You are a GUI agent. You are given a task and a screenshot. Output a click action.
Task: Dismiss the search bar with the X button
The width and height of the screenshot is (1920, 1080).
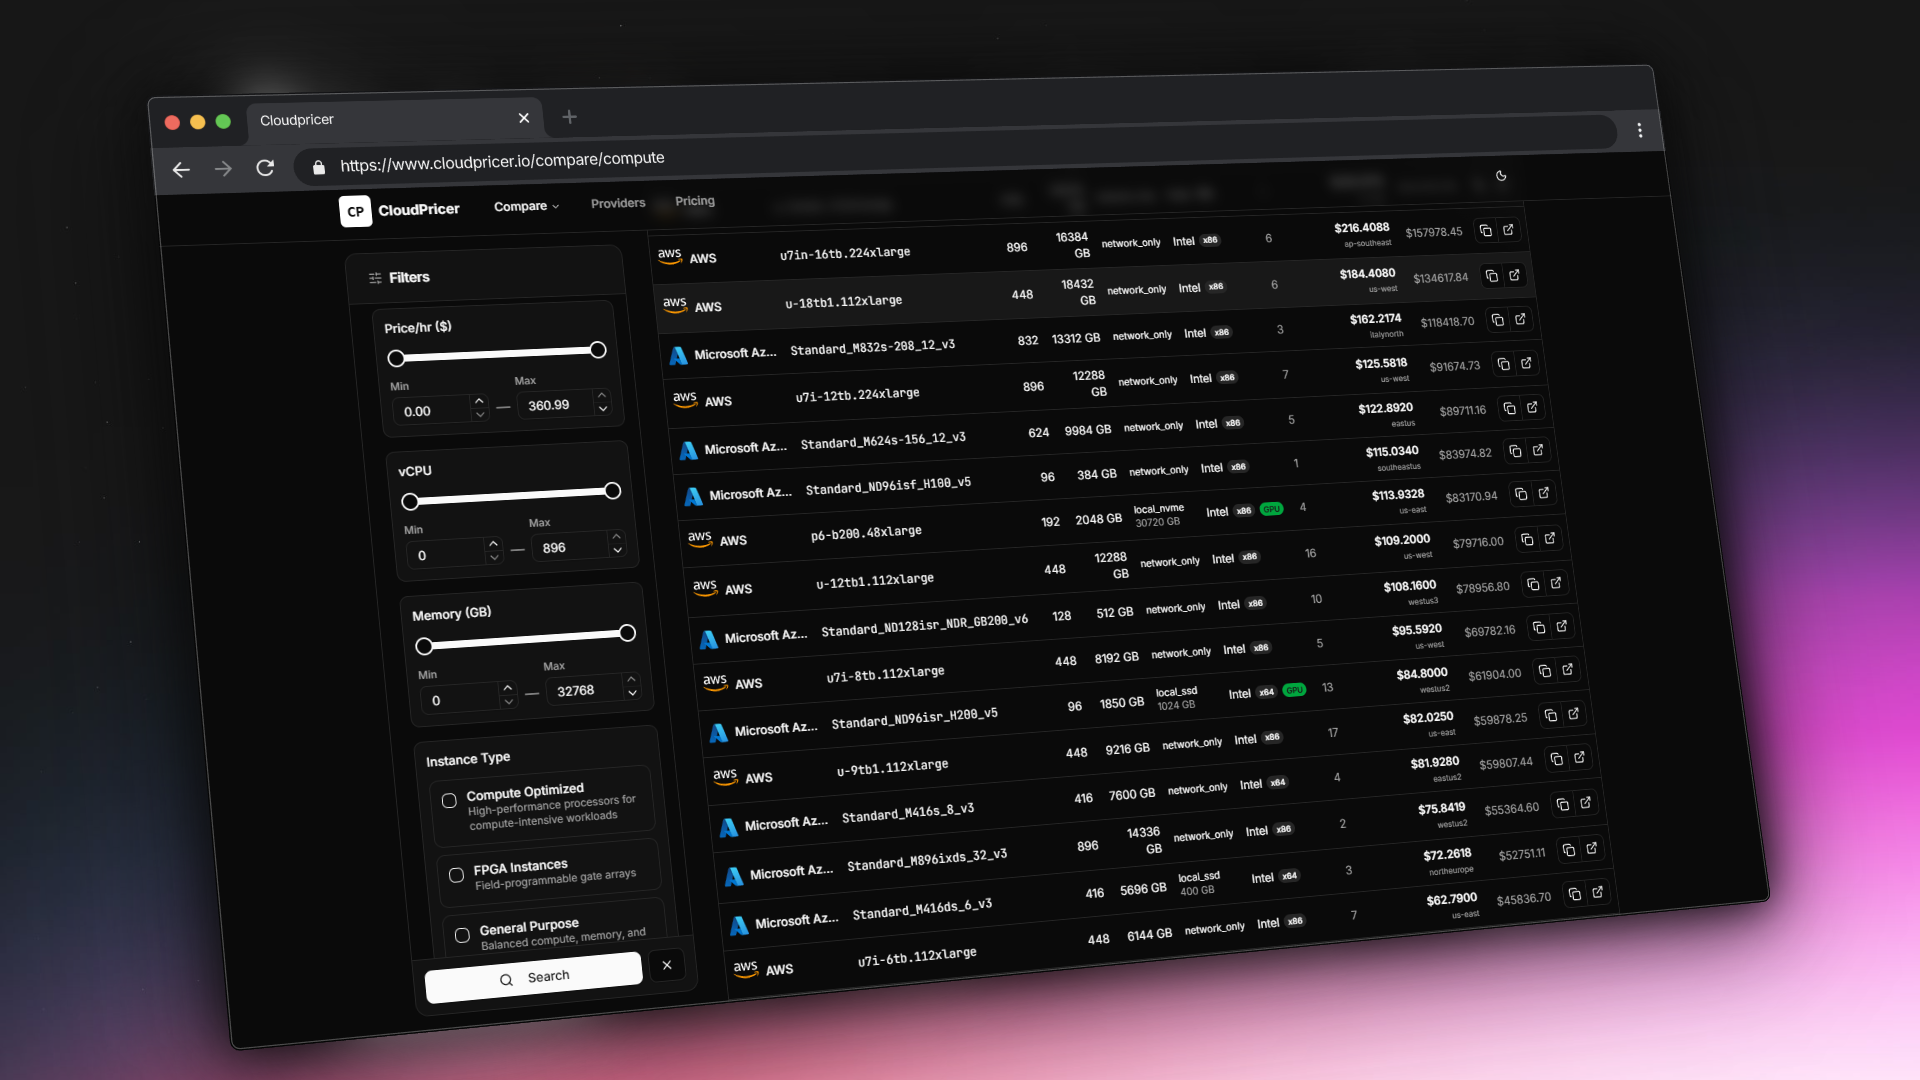(667, 965)
